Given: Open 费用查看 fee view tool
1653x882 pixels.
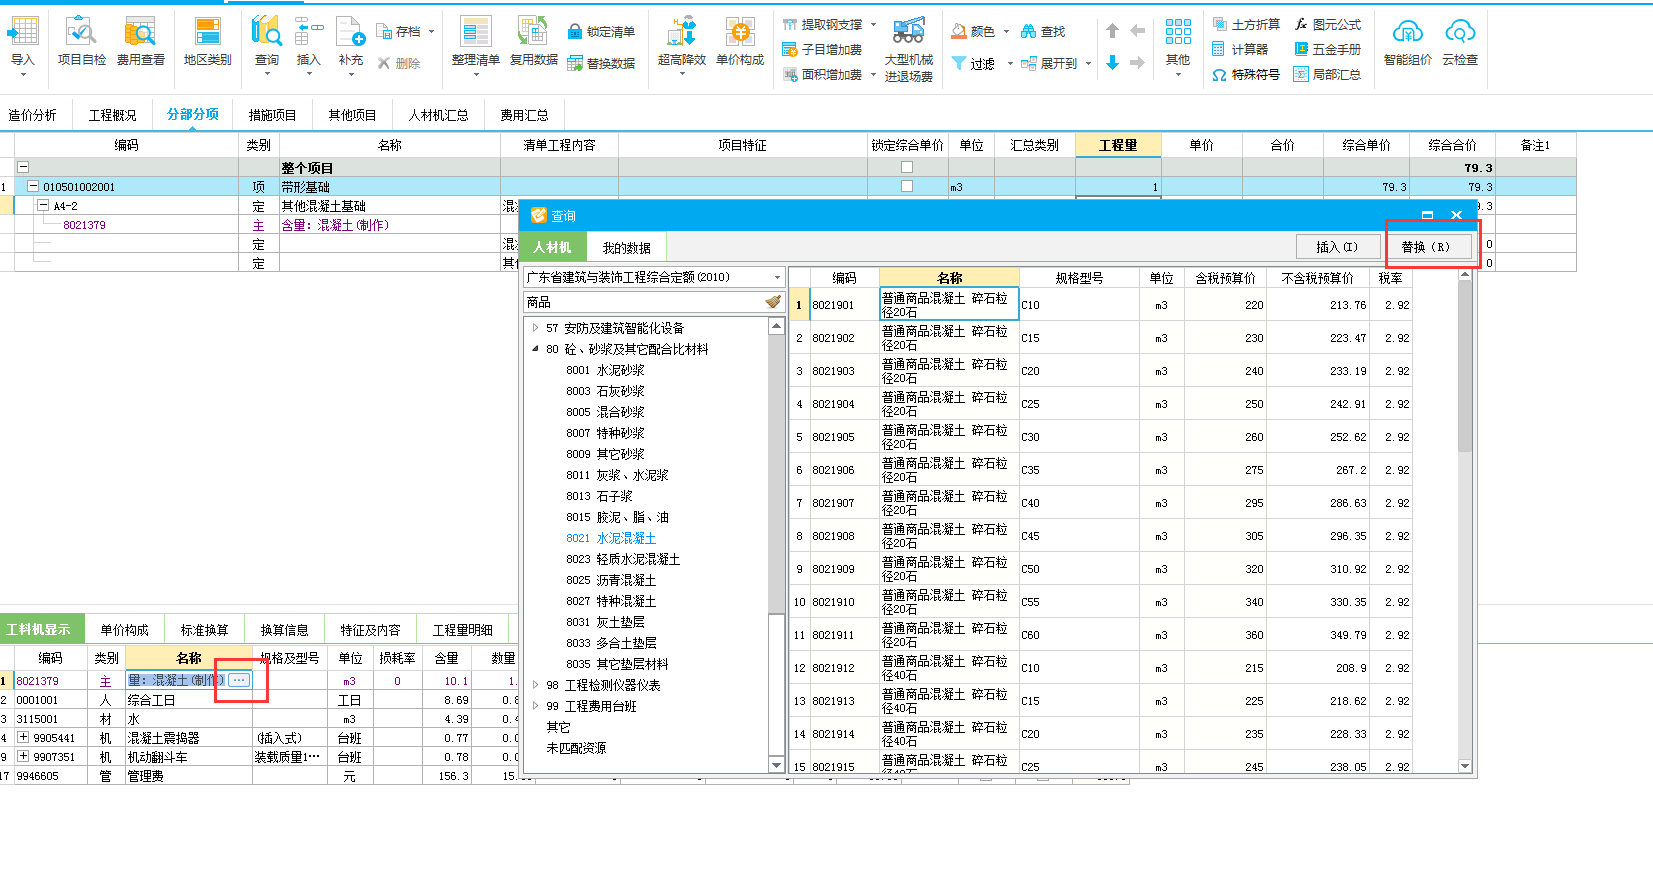Looking at the screenshot, I should point(140,42).
